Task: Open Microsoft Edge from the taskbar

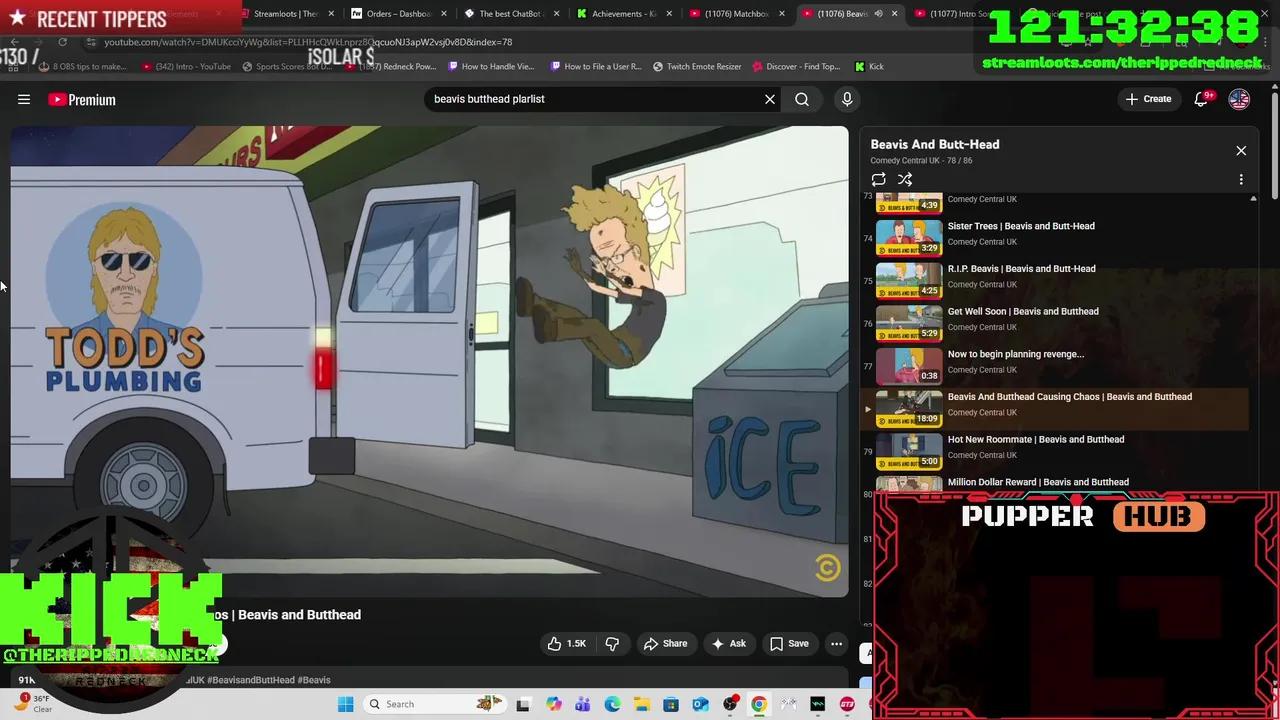Action: (612, 705)
